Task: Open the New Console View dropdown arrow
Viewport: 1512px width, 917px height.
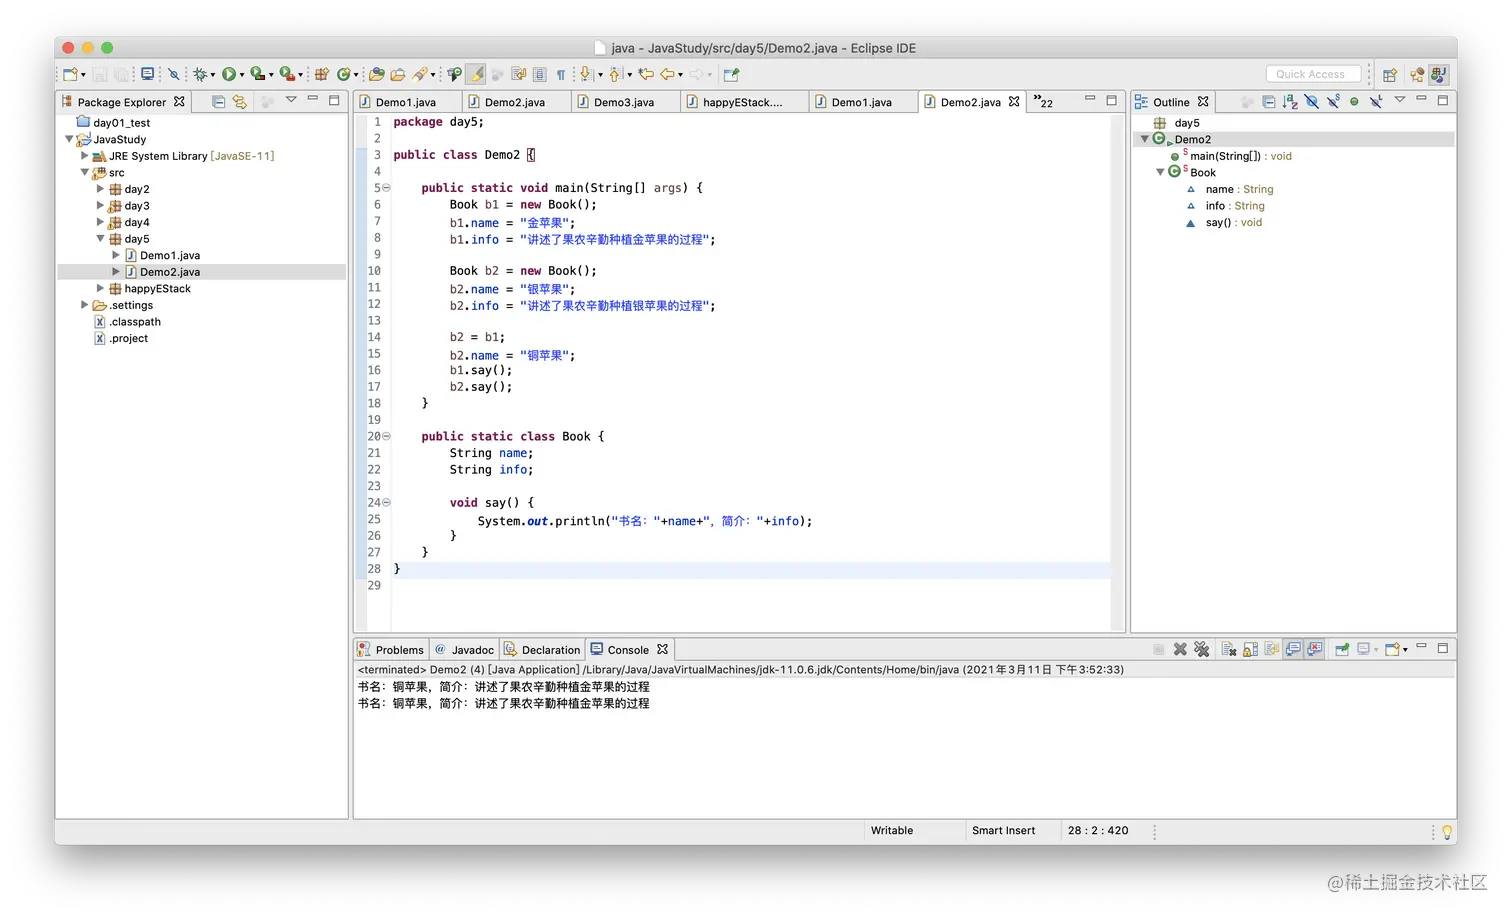Action: (1405, 650)
